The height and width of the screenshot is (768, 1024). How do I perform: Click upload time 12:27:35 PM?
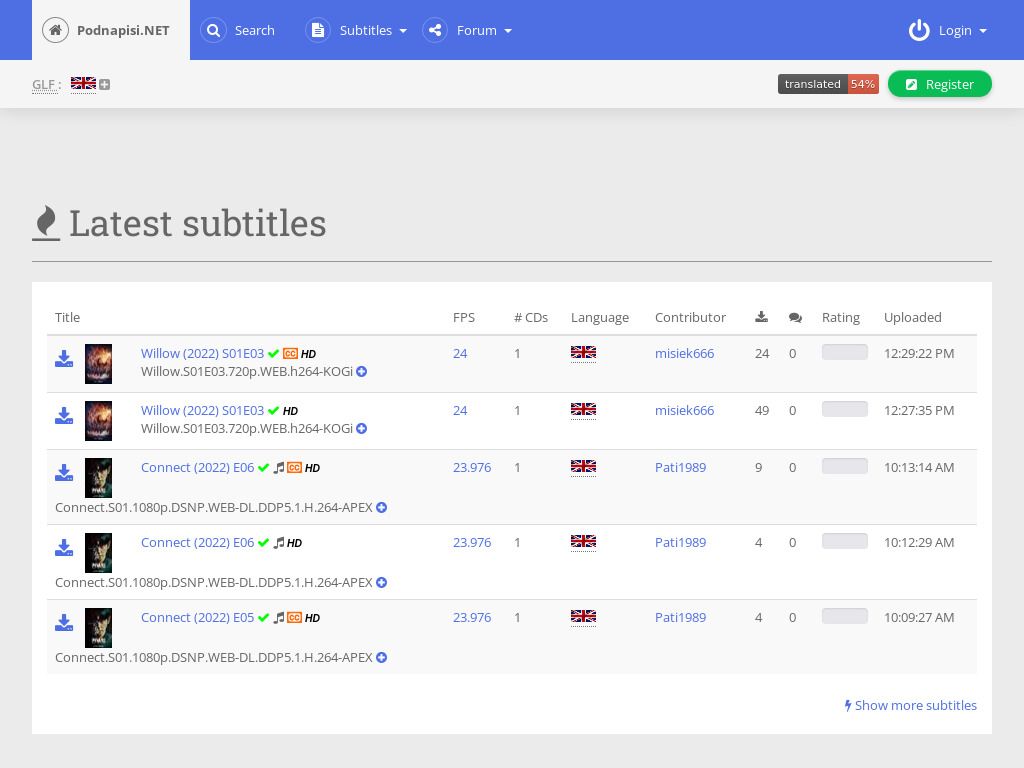pyautogui.click(x=919, y=410)
